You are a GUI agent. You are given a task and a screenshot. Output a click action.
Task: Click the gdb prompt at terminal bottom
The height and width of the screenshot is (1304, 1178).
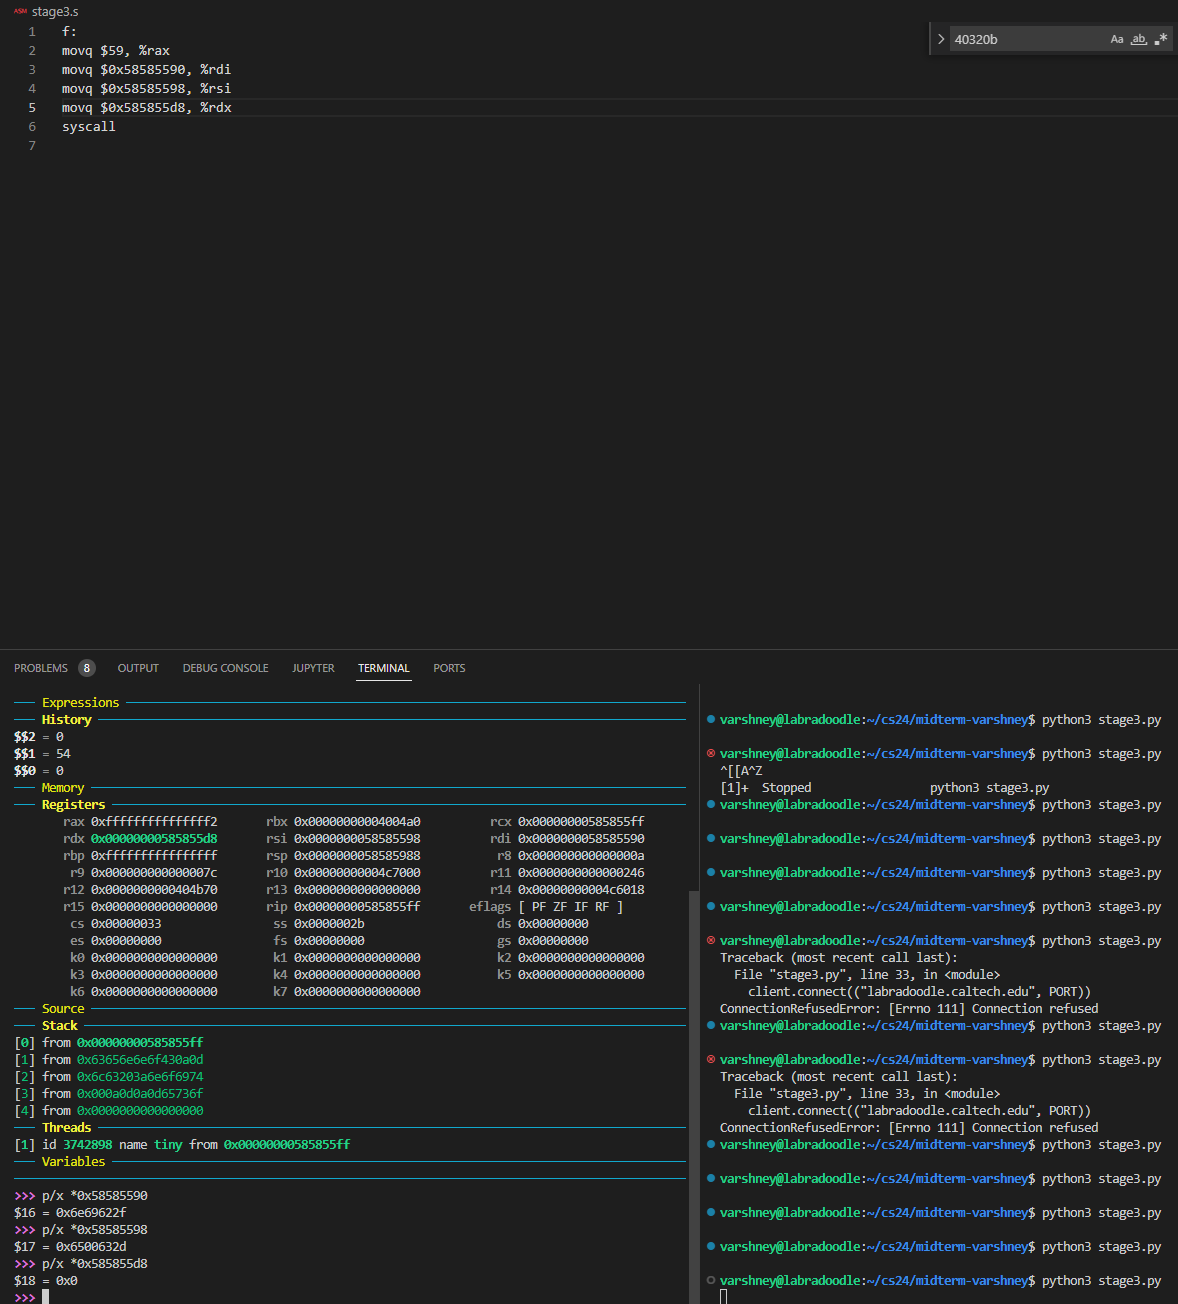click(x=45, y=1297)
